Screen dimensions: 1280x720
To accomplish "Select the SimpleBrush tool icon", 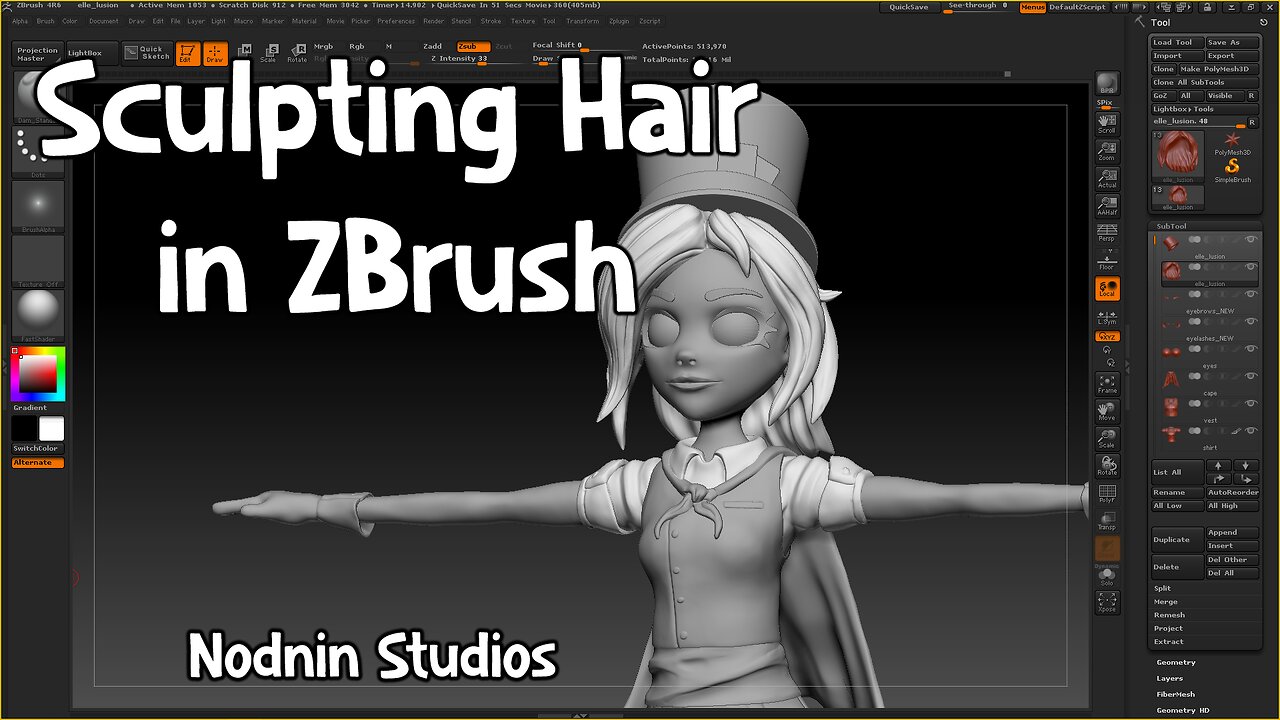I will click(x=1232, y=170).
